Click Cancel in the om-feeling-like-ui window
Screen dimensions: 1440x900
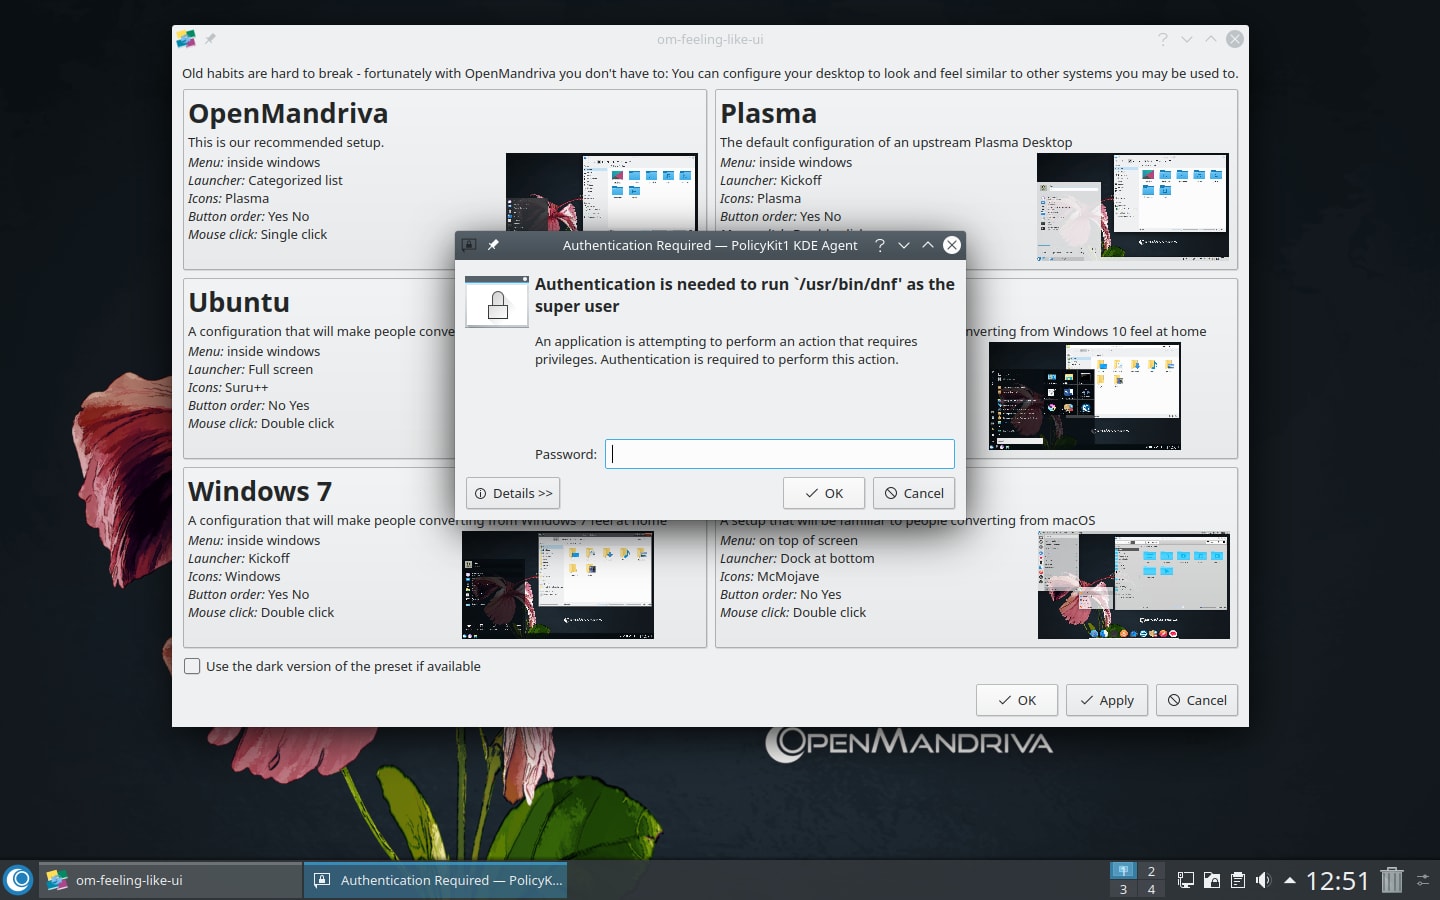(x=1197, y=700)
